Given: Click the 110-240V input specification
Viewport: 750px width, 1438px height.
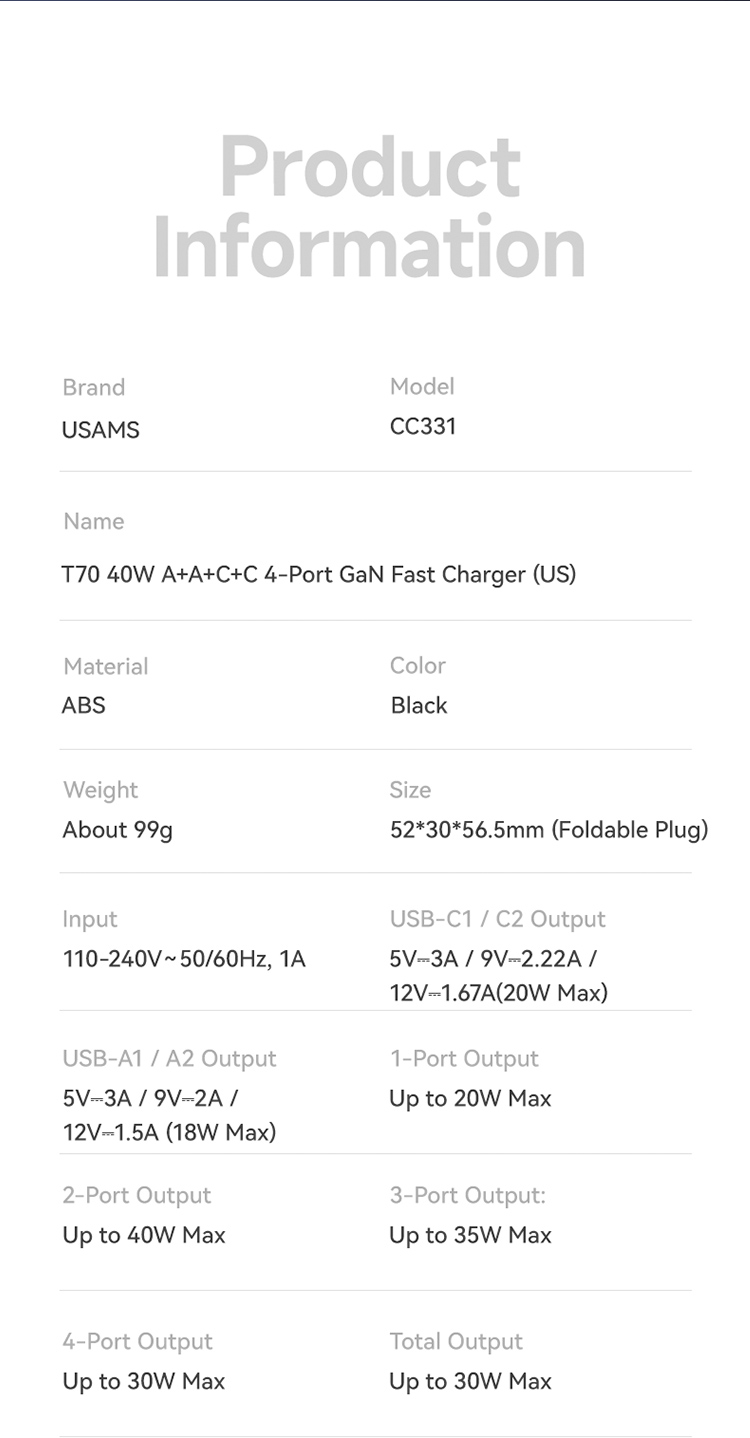Looking at the screenshot, I should pyautogui.click(x=184, y=959).
